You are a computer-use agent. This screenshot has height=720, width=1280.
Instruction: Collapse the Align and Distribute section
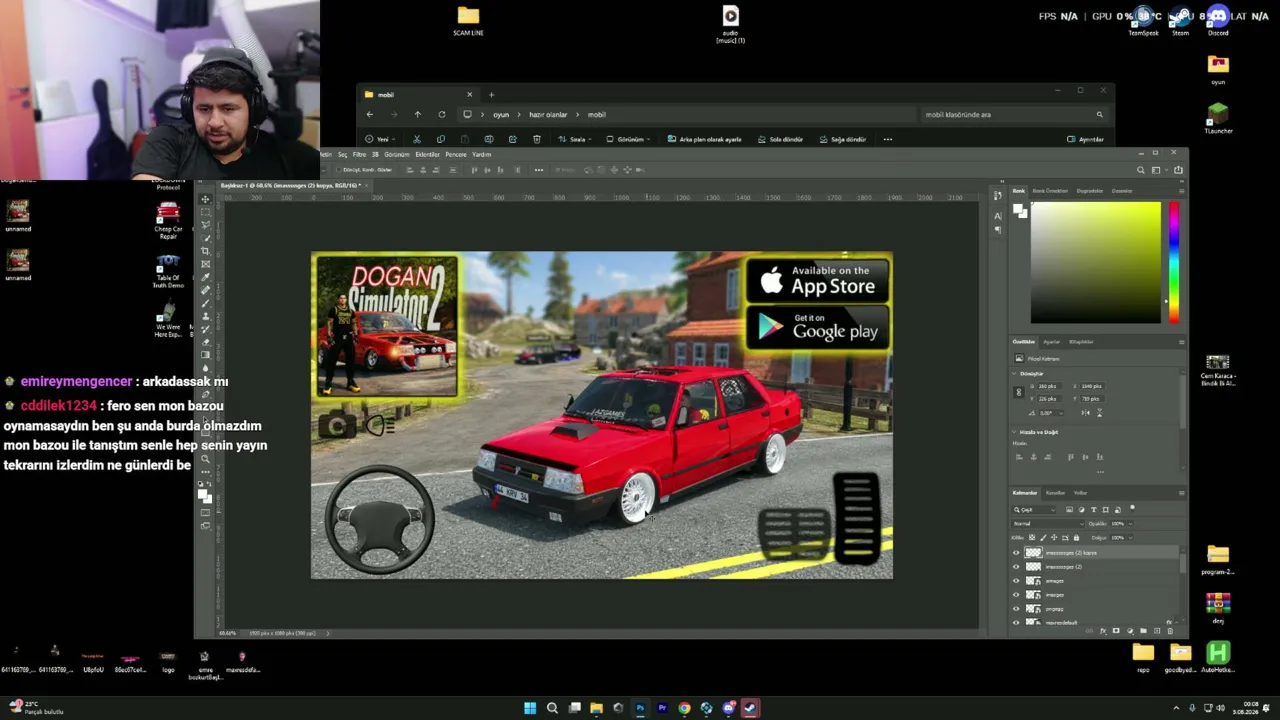pyautogui.click(x=1014, y=432)
